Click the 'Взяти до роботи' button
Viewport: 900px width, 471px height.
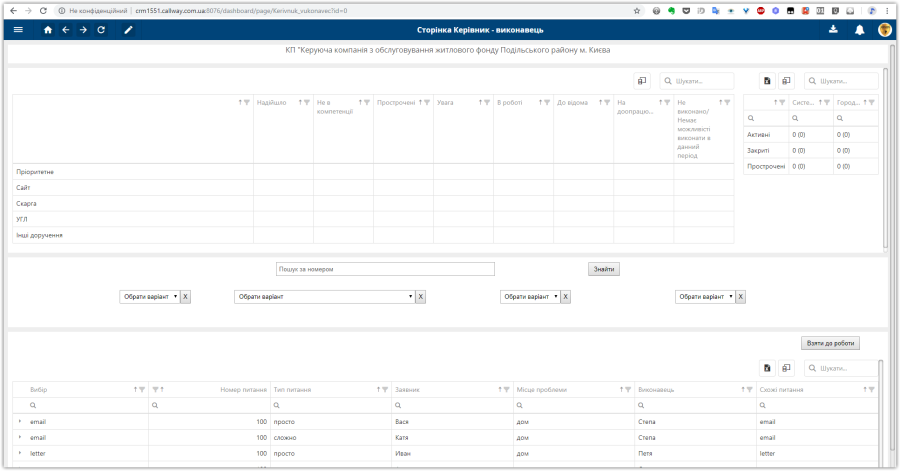tap(830, 343)
